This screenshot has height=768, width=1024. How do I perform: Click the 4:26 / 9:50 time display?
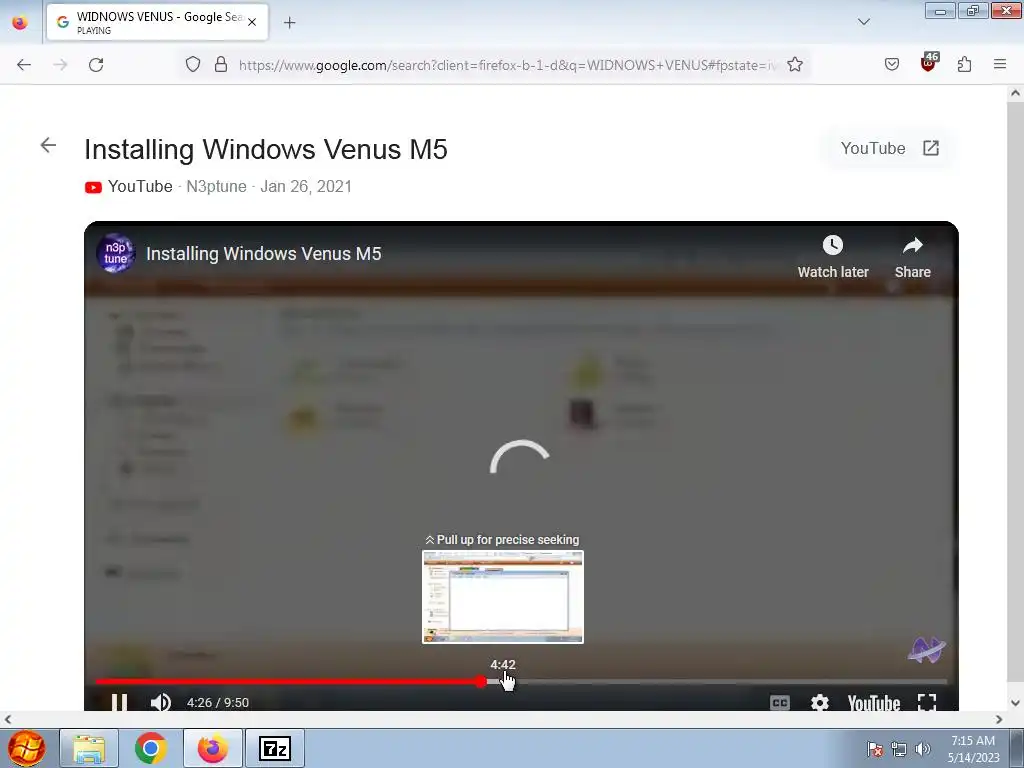[217, 703]
